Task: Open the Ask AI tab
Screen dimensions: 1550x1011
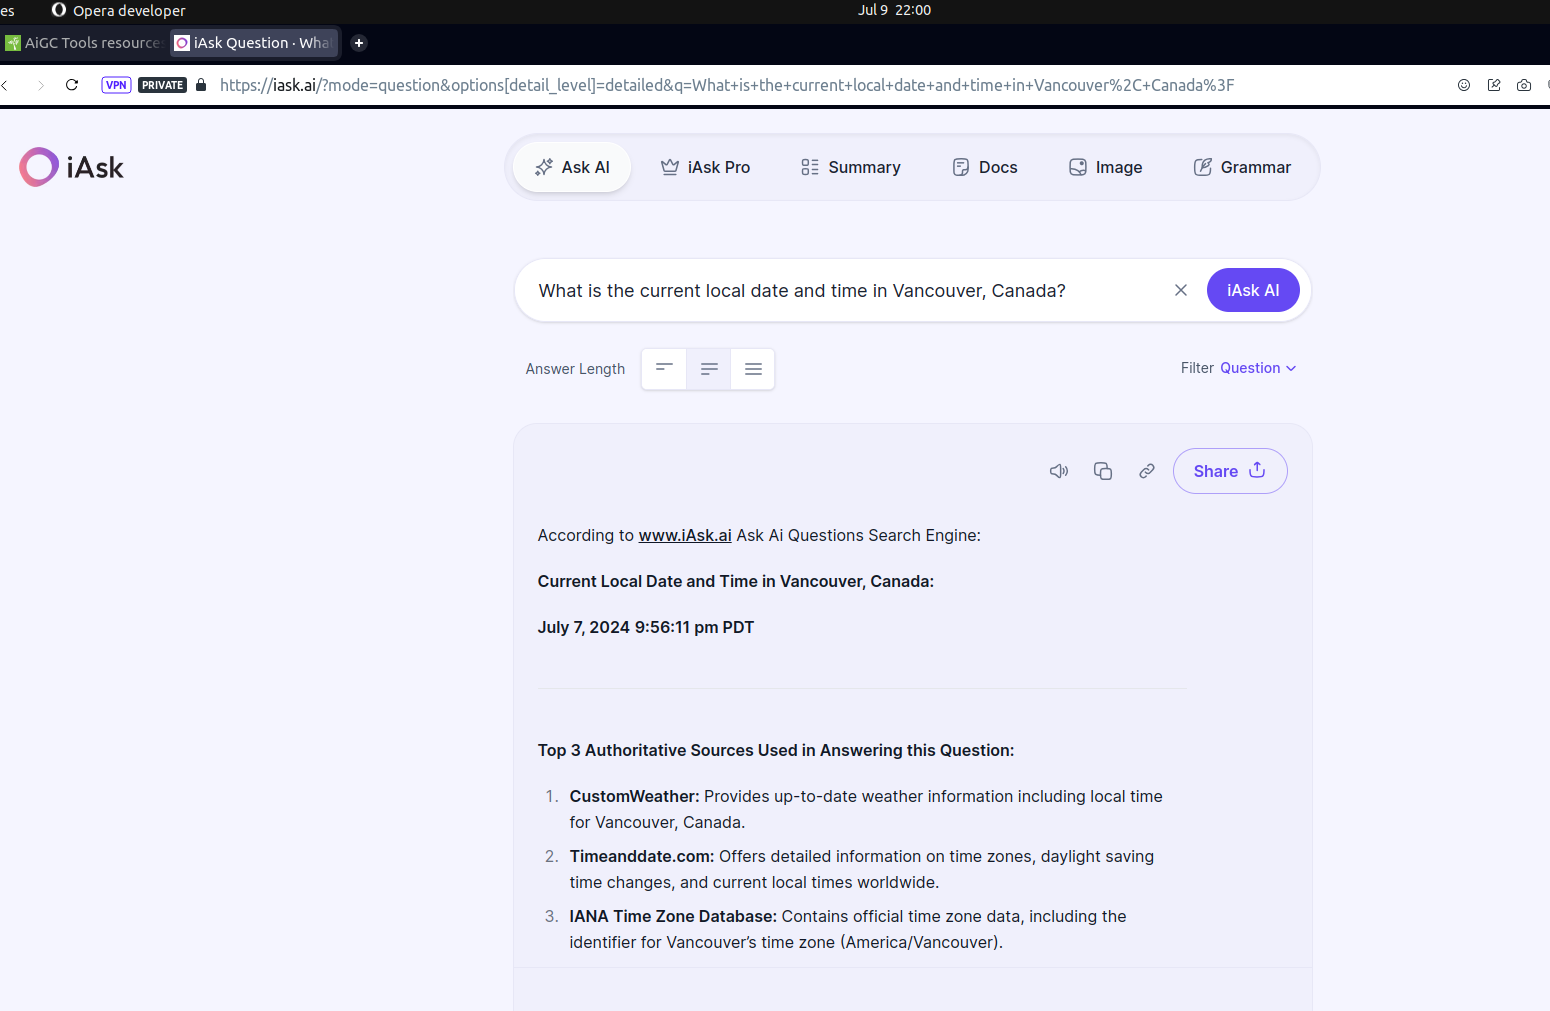Action: 572,167
